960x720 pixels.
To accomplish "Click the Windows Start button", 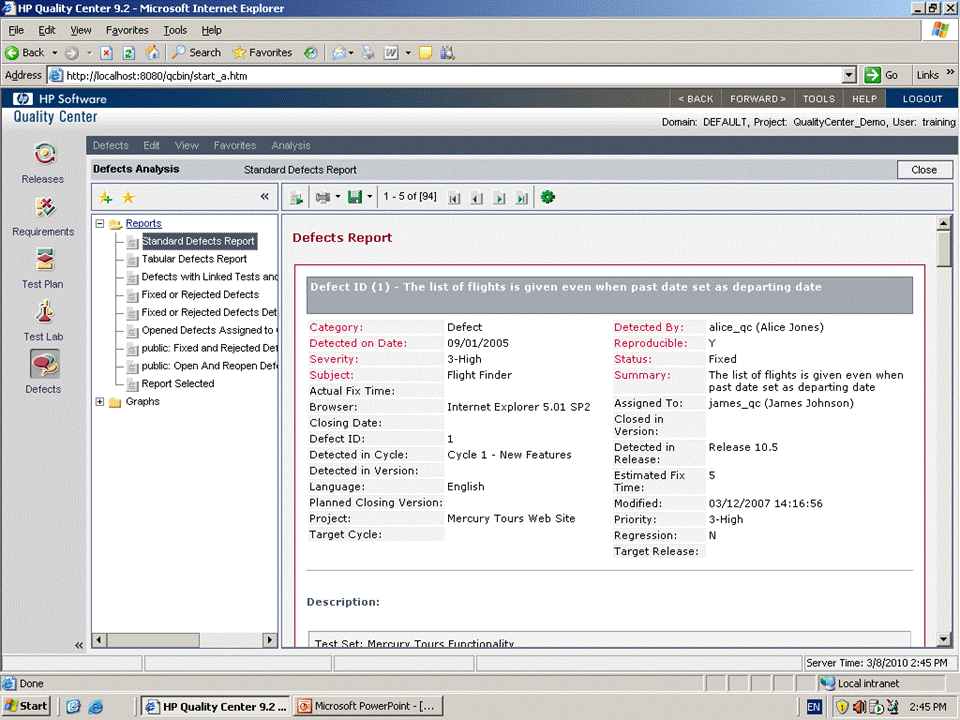I will [25, 706].
